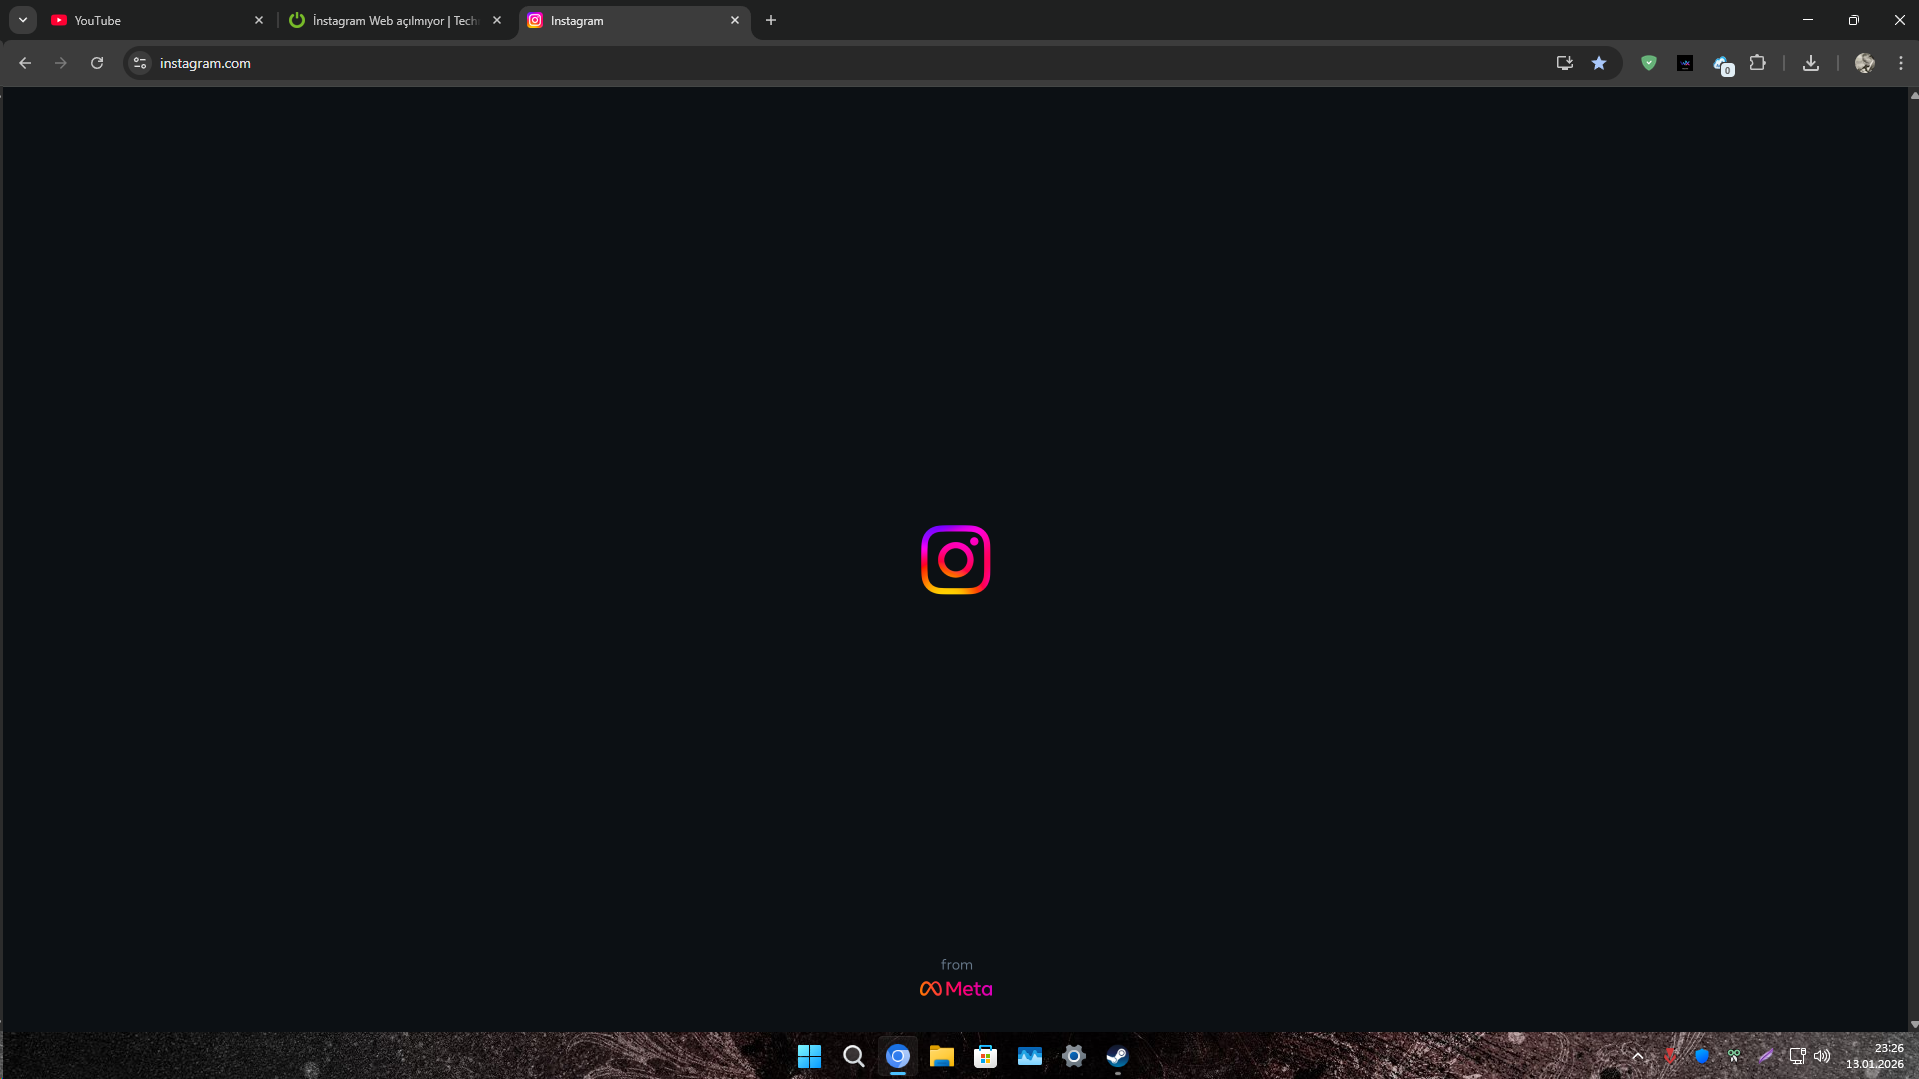The width and height of the screenshot is (1919, 1079).
Task: Click the Chromium browser taskbar icon
Action: pyautogui.click(x=898, y=1056)
